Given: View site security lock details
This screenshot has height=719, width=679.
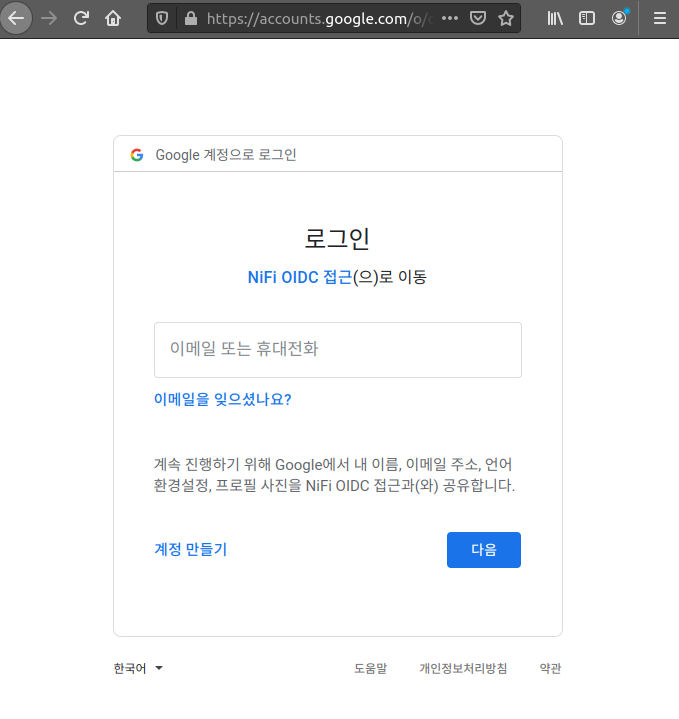Looking at the screenshot, I should (190, 18).
